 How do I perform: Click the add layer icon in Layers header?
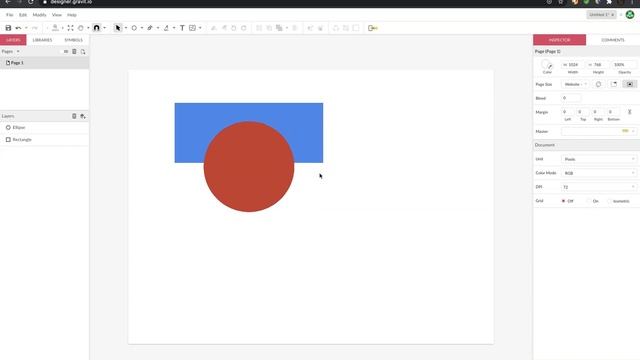click(x=83, y=116)
